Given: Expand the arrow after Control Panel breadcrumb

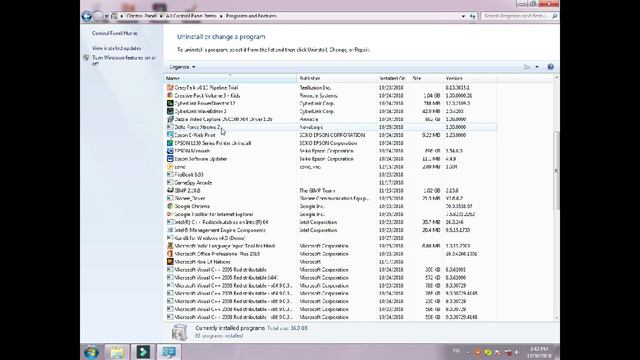Looking at the screenshot, I should (161, 16).
